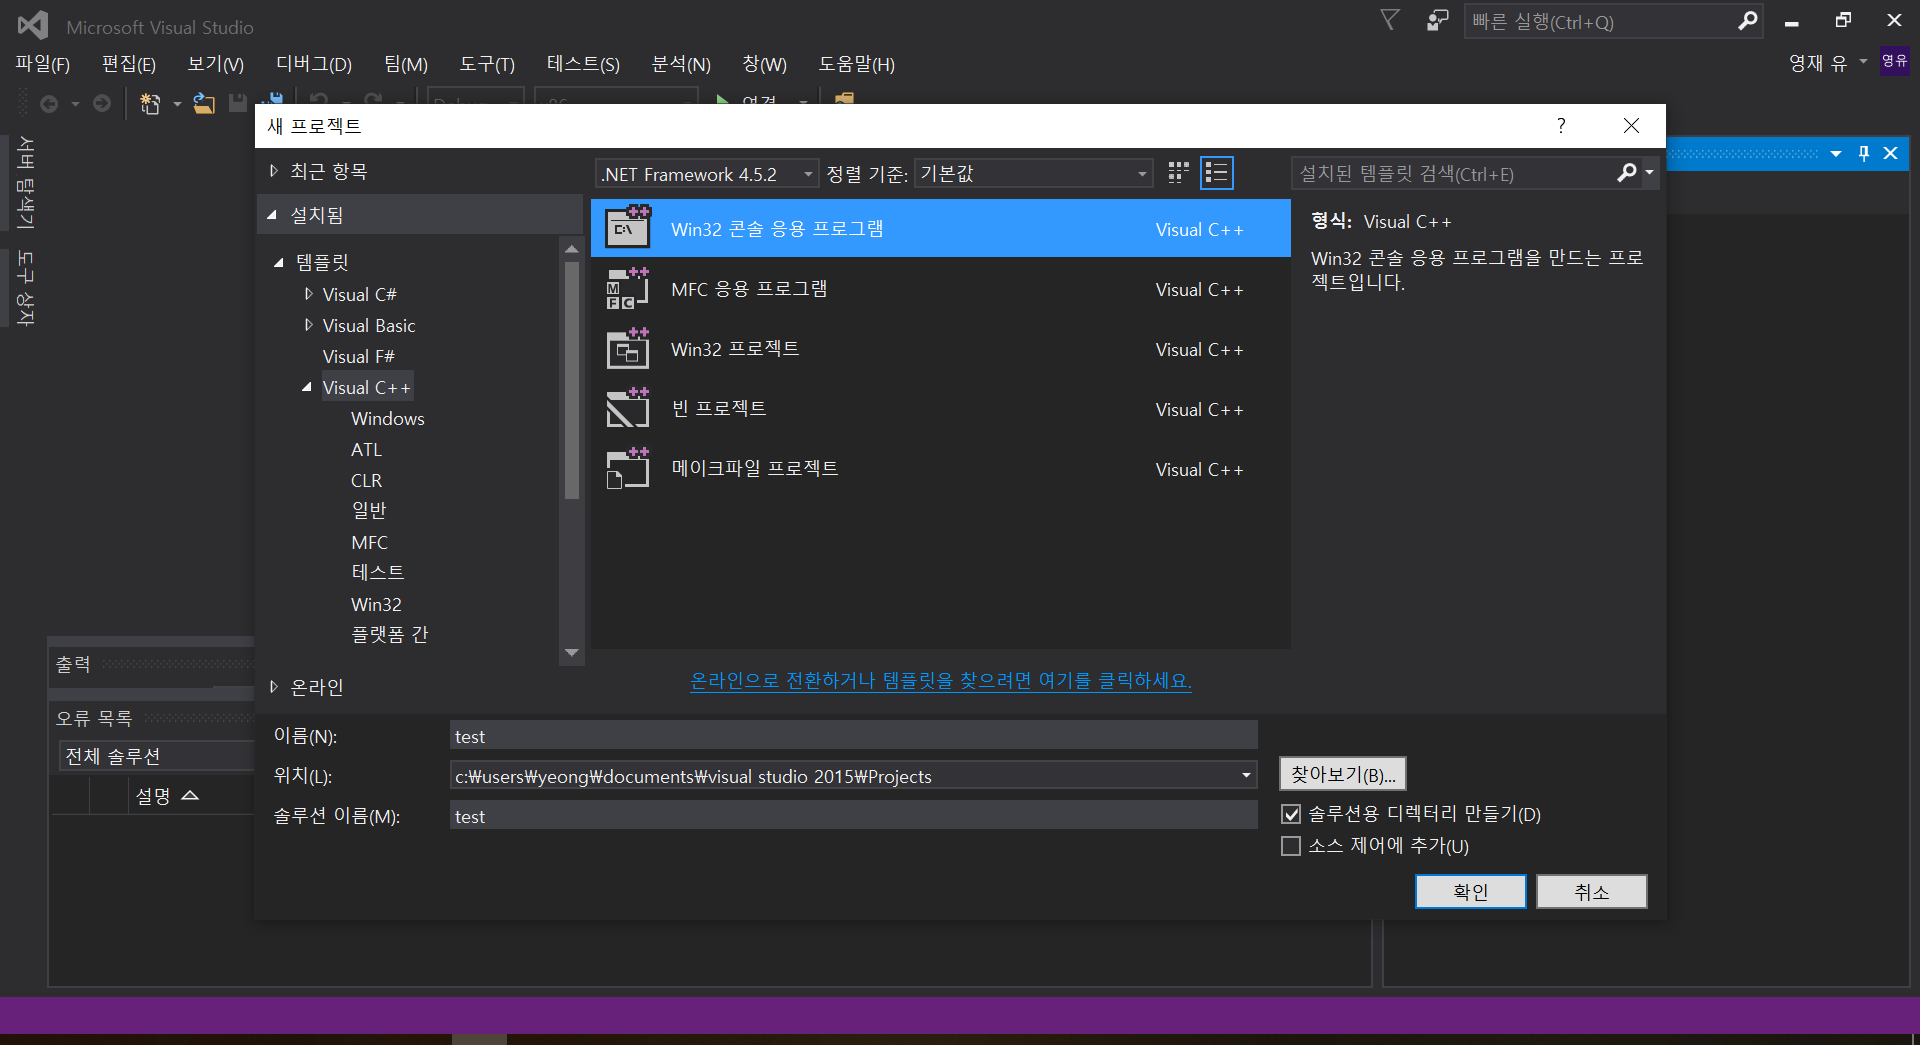Collapse the 설치됨 section
This screenshot has width=1920, height=1045.
point(272,215)
